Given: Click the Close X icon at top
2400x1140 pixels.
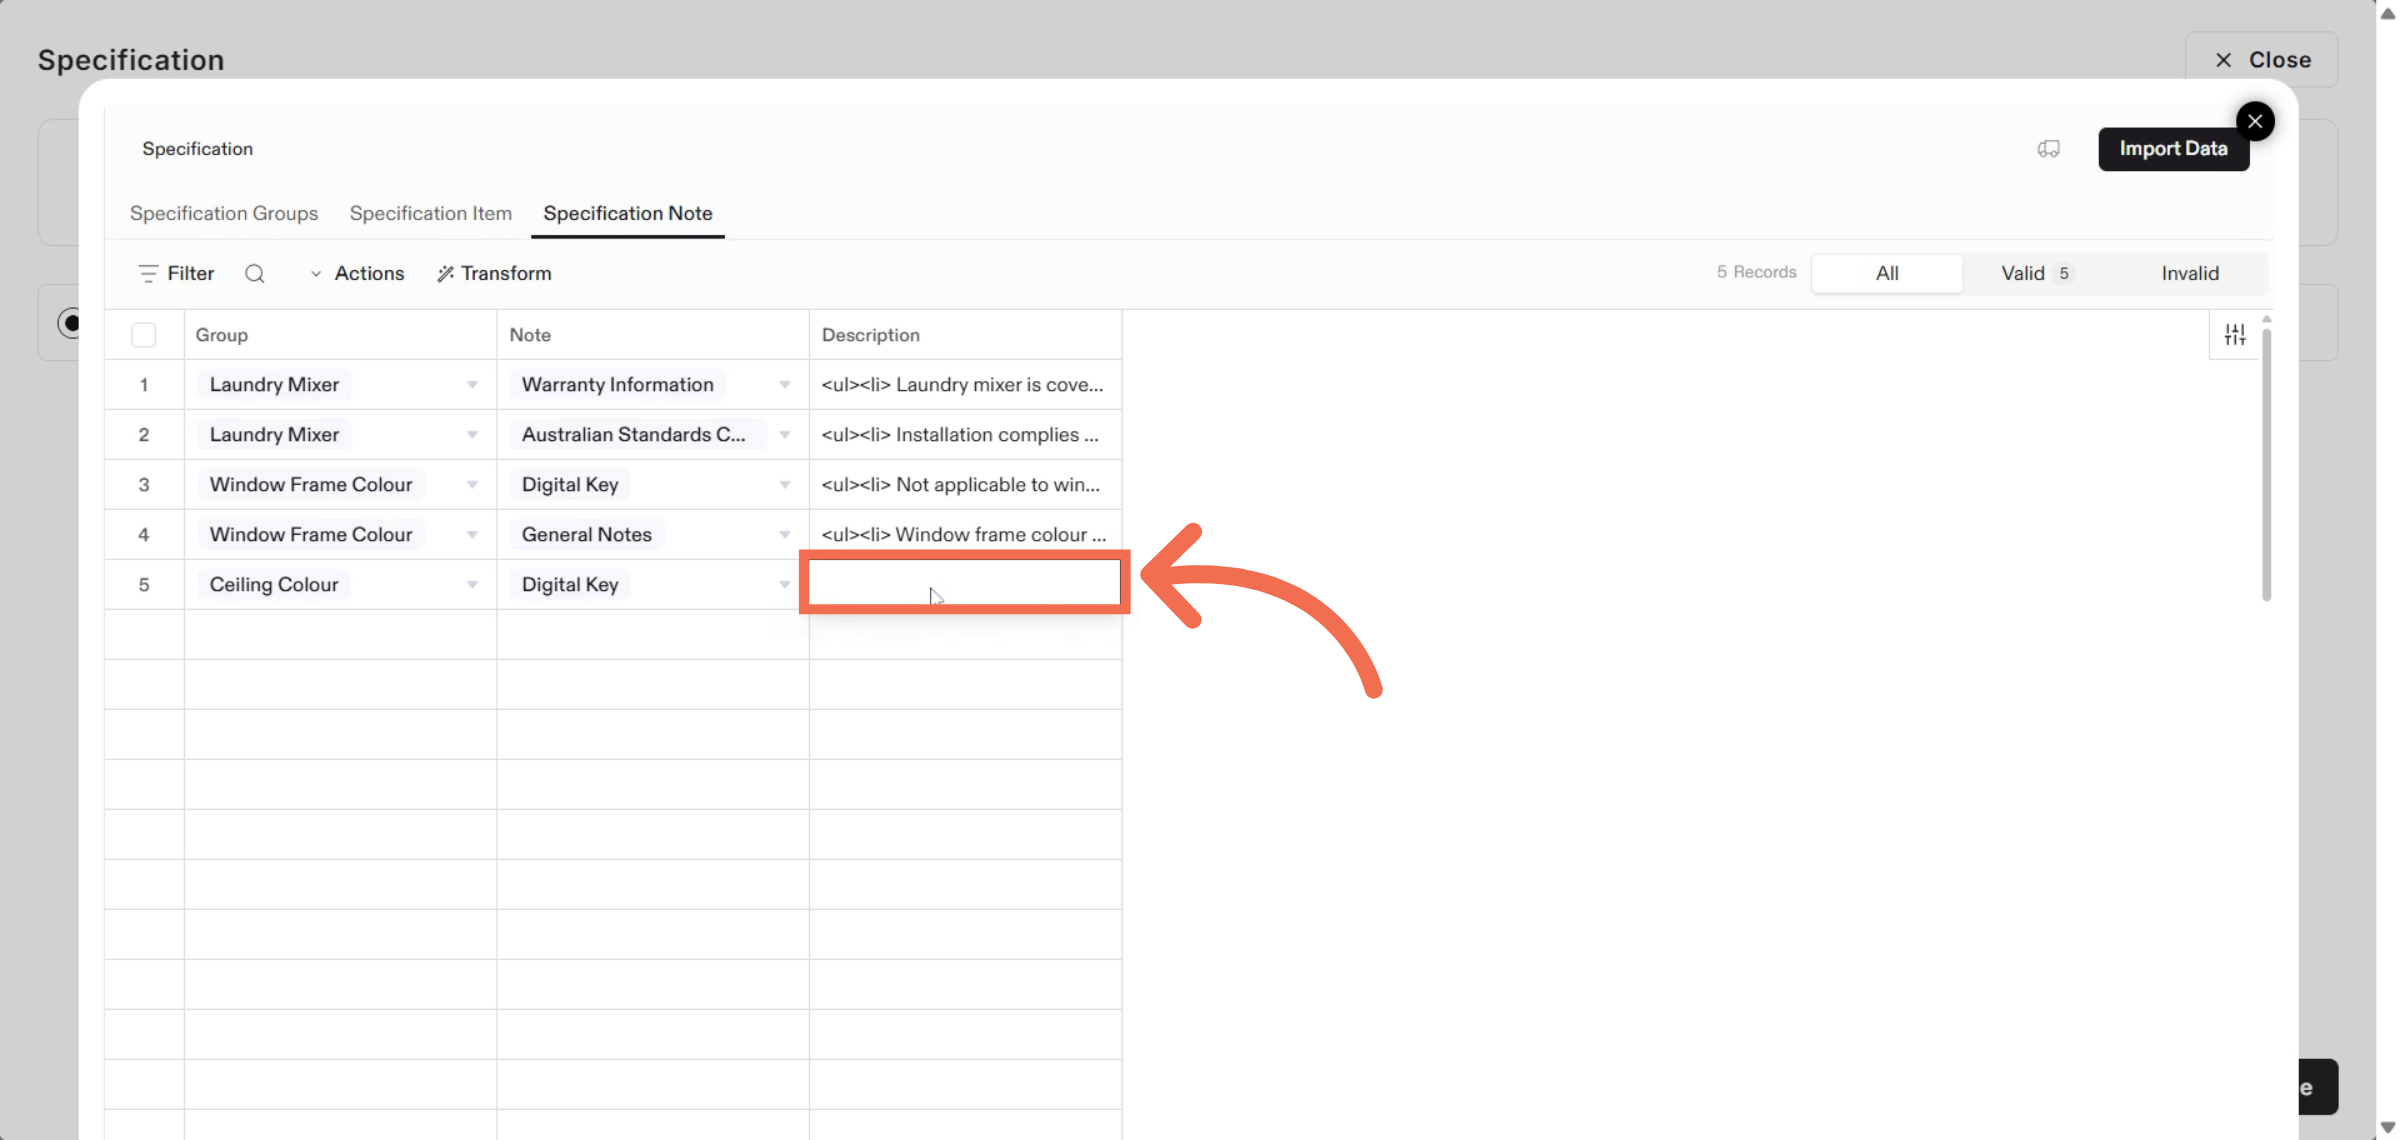Looking at the screenshot, I should [x=2223, y=60].
